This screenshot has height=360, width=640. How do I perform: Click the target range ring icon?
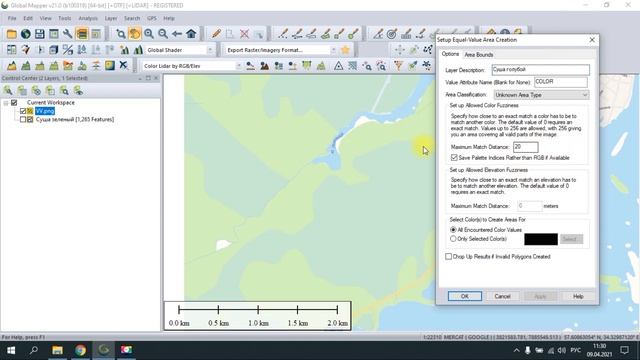pos(392,34)
